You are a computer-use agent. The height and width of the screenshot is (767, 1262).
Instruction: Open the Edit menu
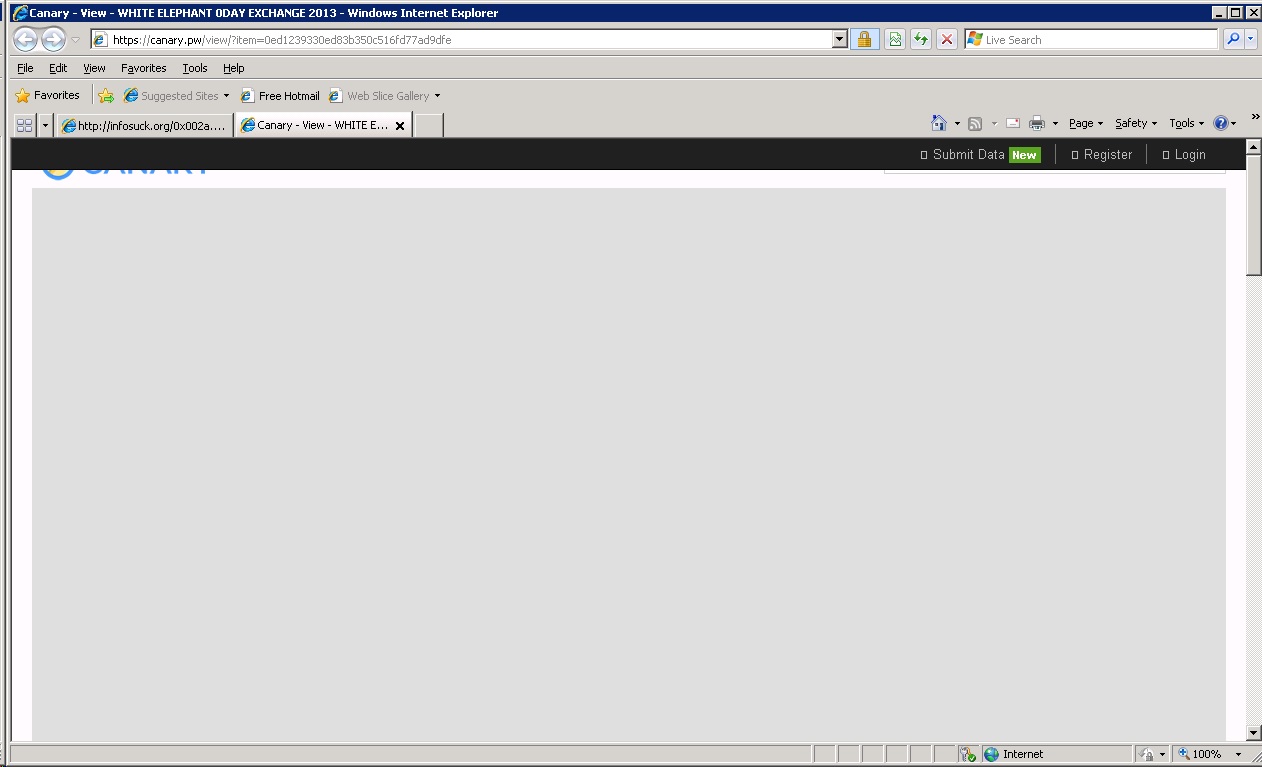(58, 68)
